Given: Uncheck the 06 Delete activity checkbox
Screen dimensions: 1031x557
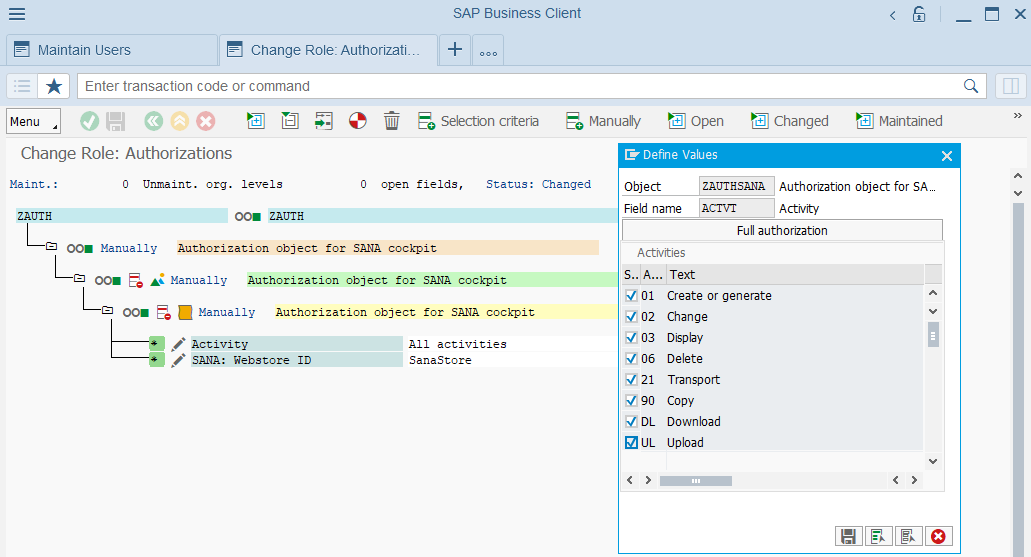Looking at the screenshot, I should (x=631, y=359).
